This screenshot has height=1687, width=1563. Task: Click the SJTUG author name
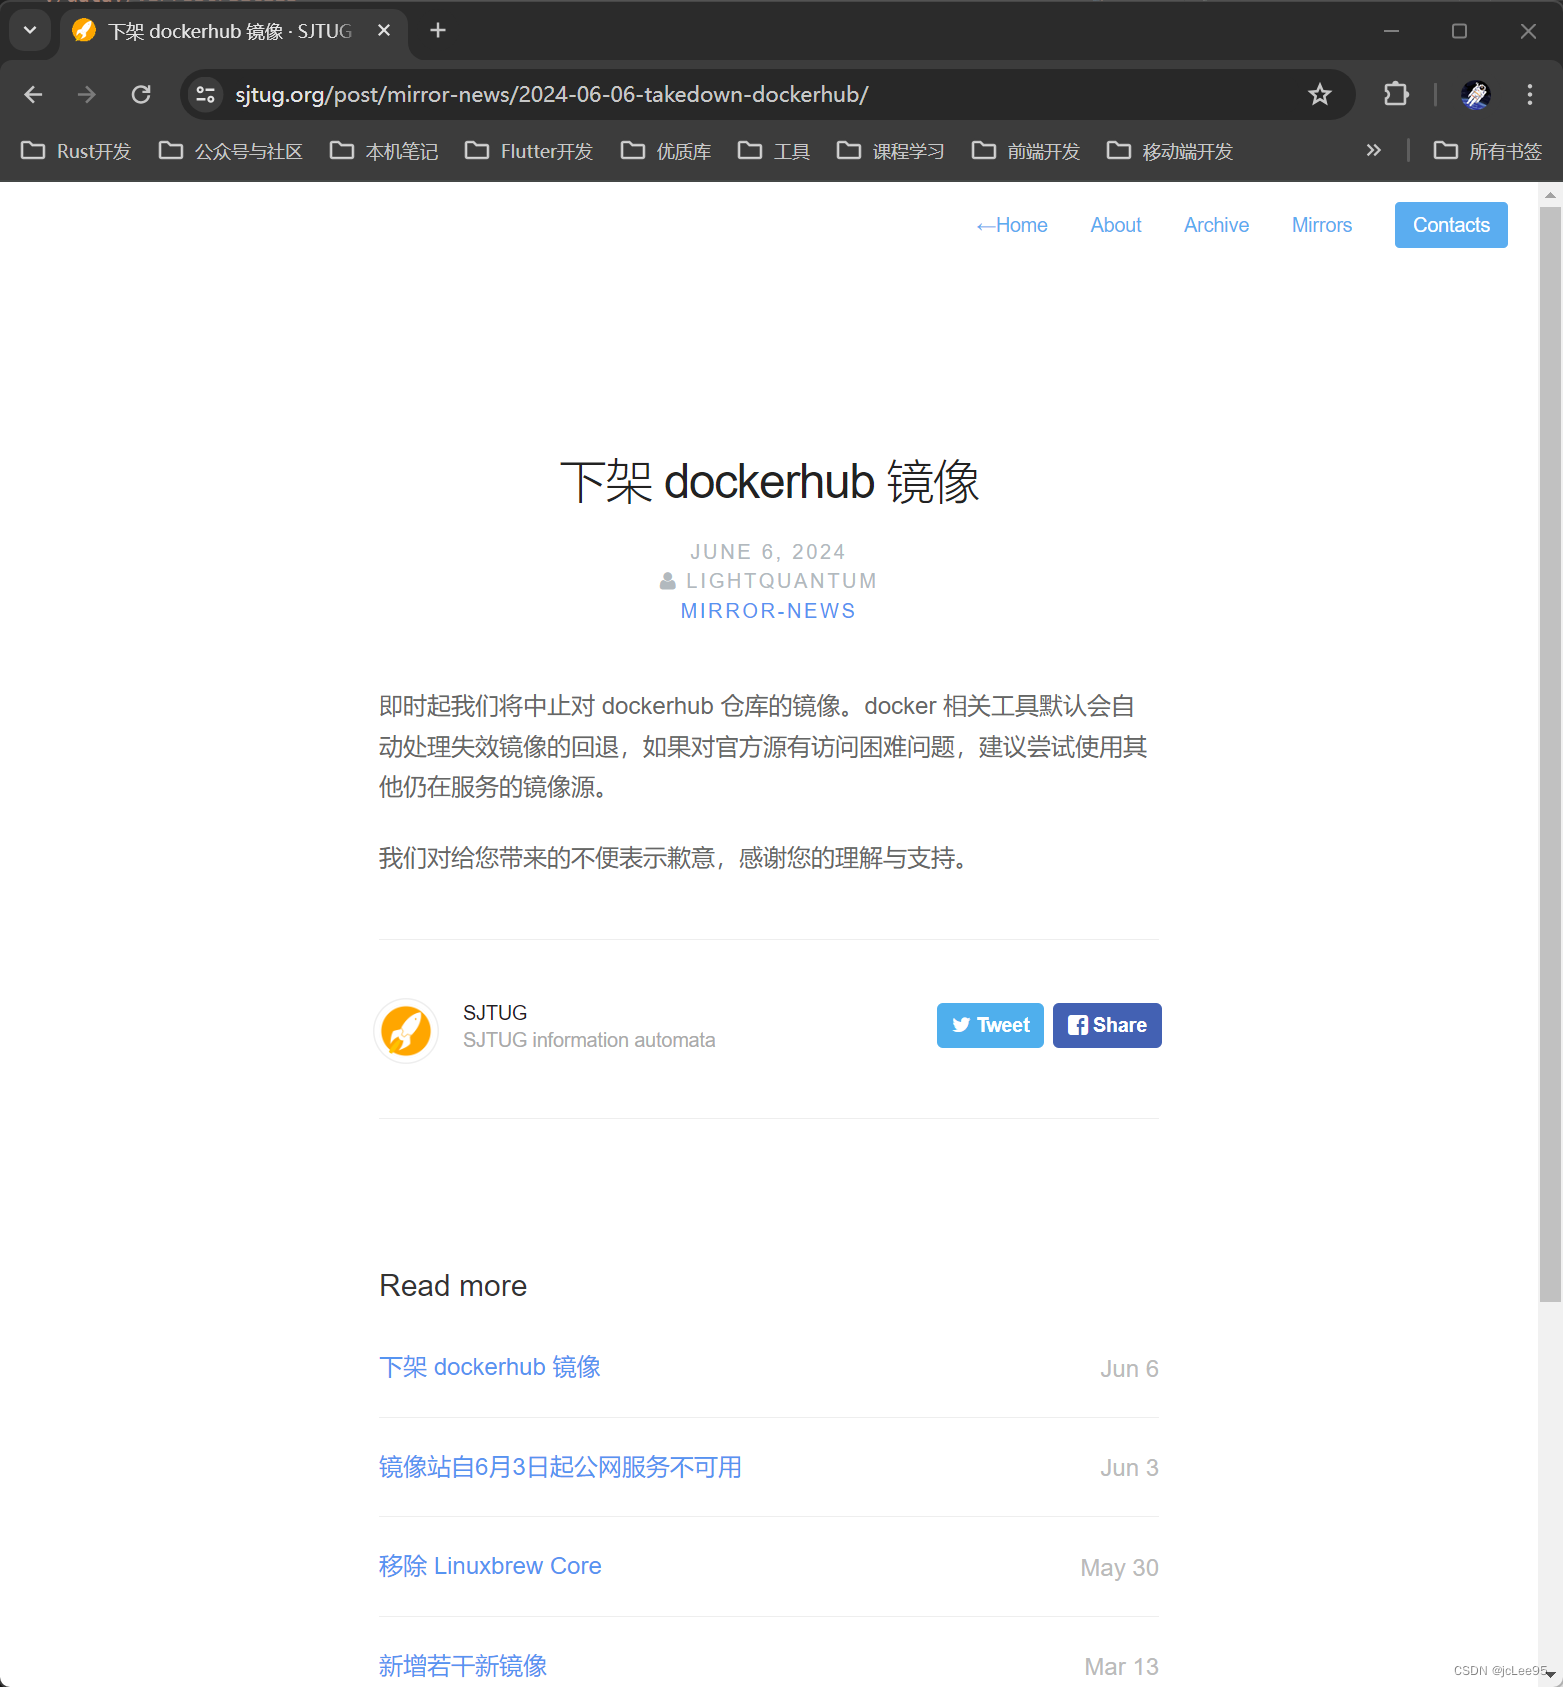pyautogui.click(x=495, y=1013)
